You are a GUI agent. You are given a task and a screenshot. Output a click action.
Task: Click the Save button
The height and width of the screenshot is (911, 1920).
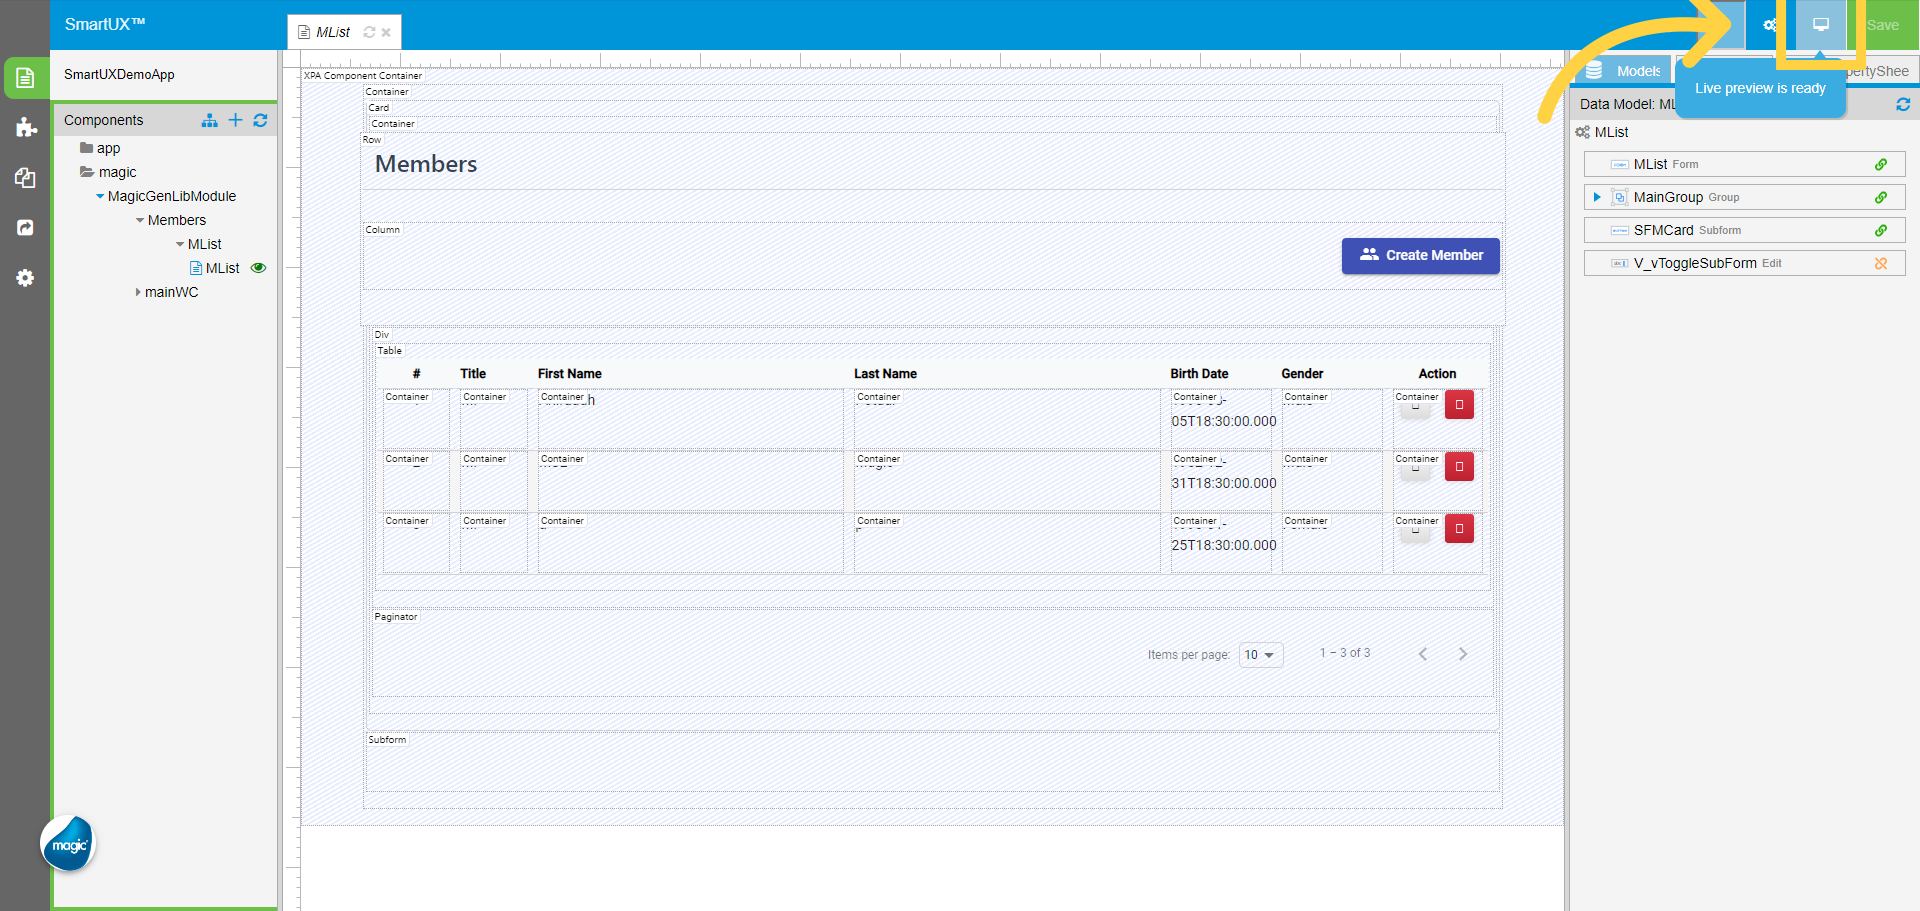tap(1882, 25)
